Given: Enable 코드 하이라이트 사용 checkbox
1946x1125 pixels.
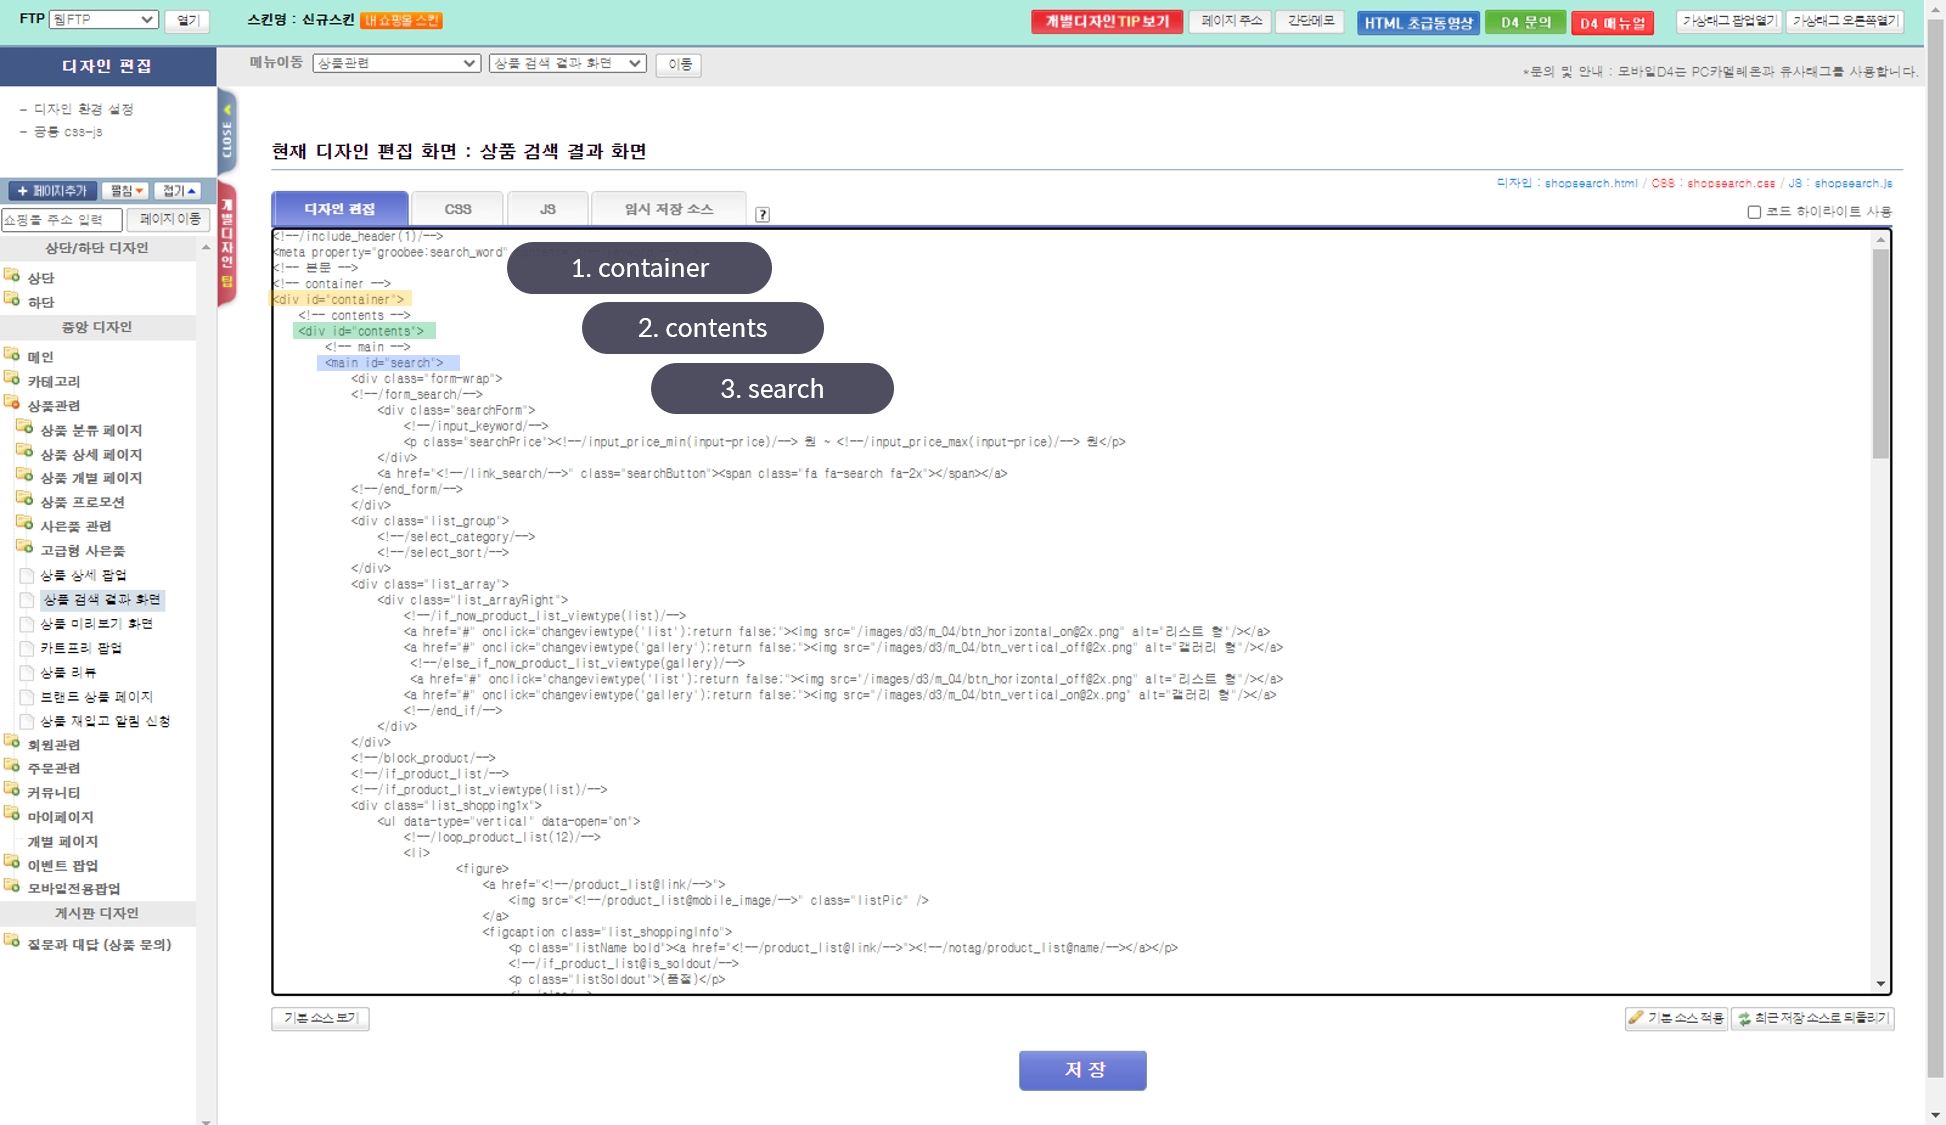Looking at the screenshot, I should [1753, 212].
